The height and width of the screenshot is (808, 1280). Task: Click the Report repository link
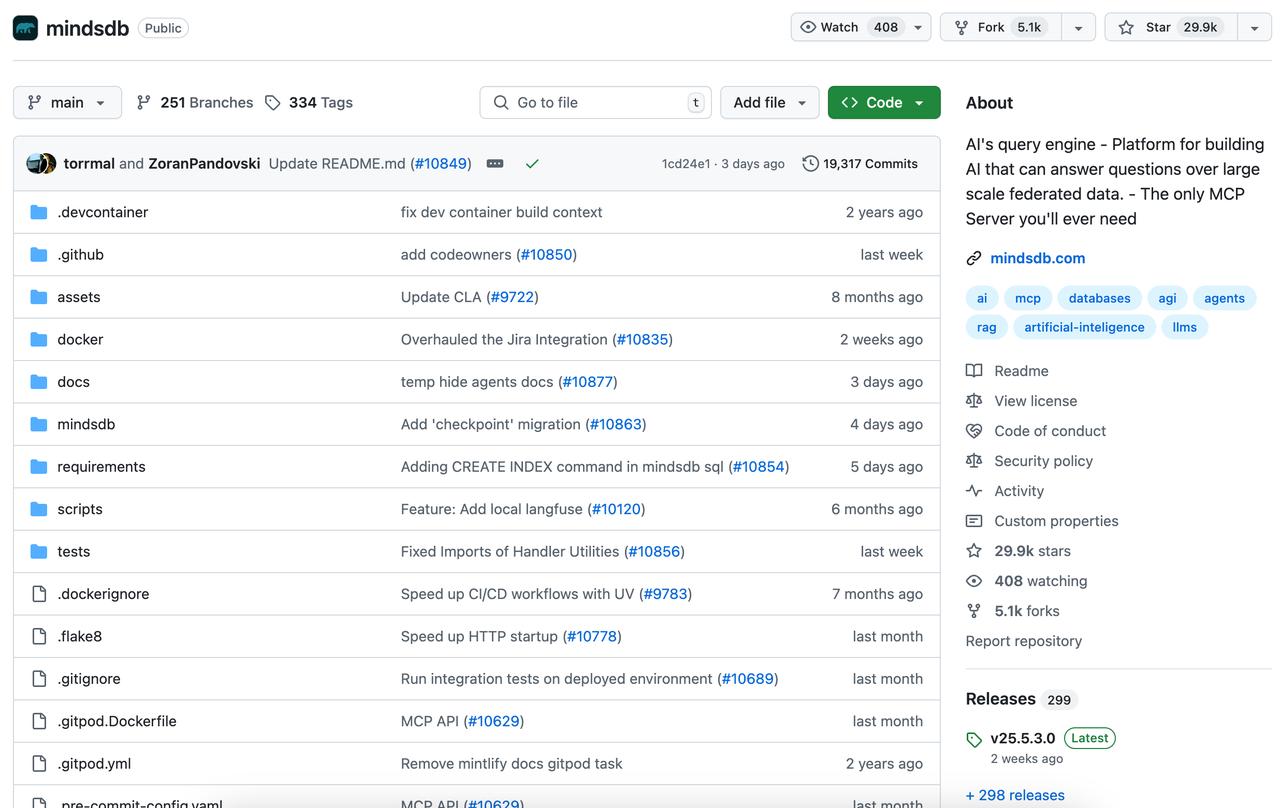pos(1023,641)
